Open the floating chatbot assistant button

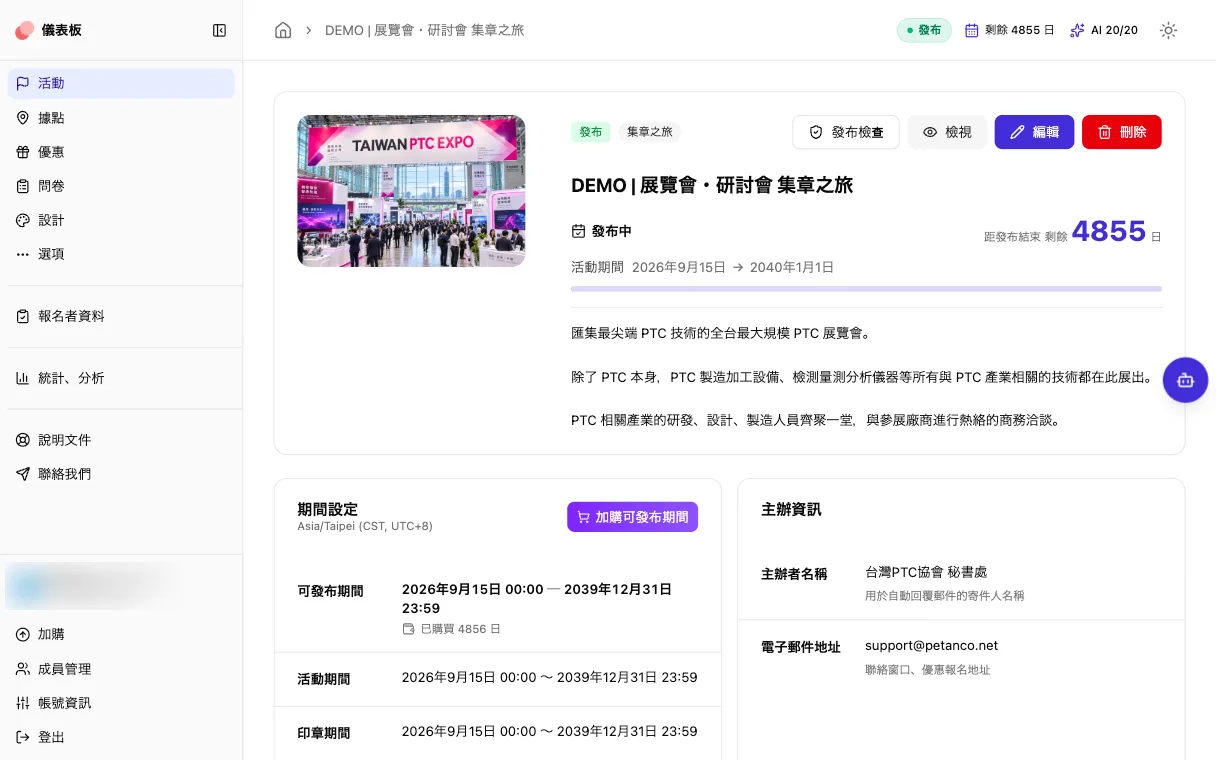1185,380
